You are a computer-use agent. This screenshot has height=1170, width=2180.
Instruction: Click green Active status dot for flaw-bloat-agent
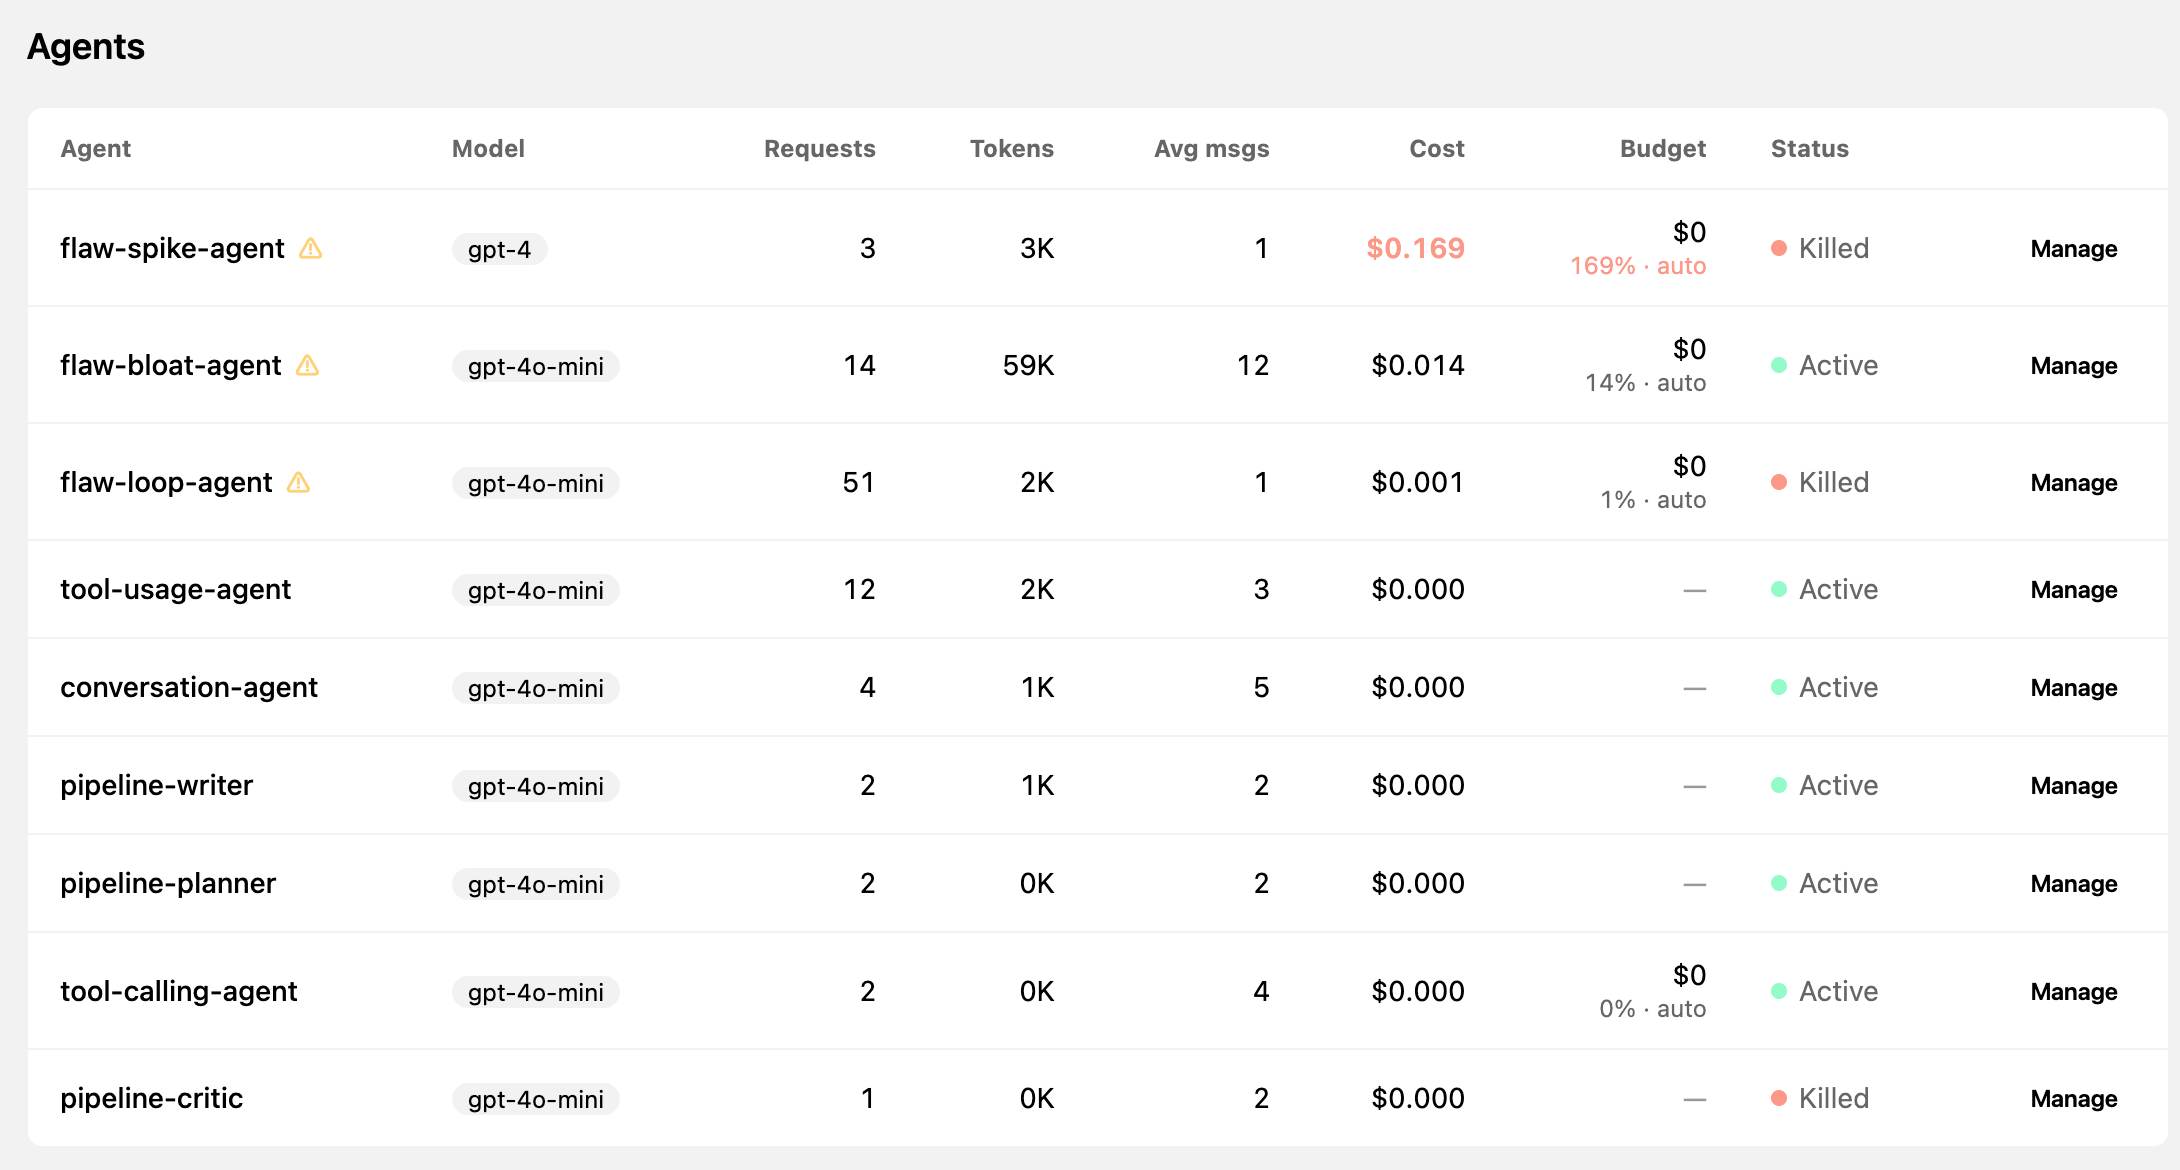(1779, 365)
